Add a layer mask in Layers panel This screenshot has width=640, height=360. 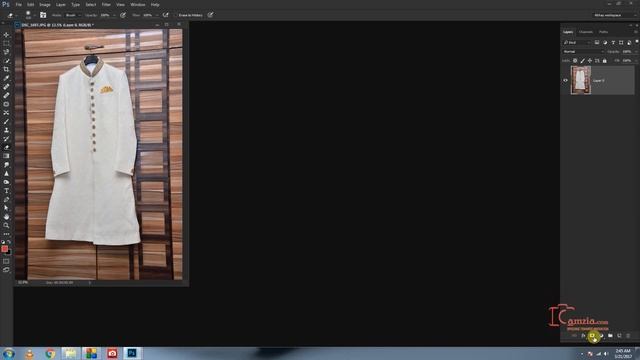[592, 336]
